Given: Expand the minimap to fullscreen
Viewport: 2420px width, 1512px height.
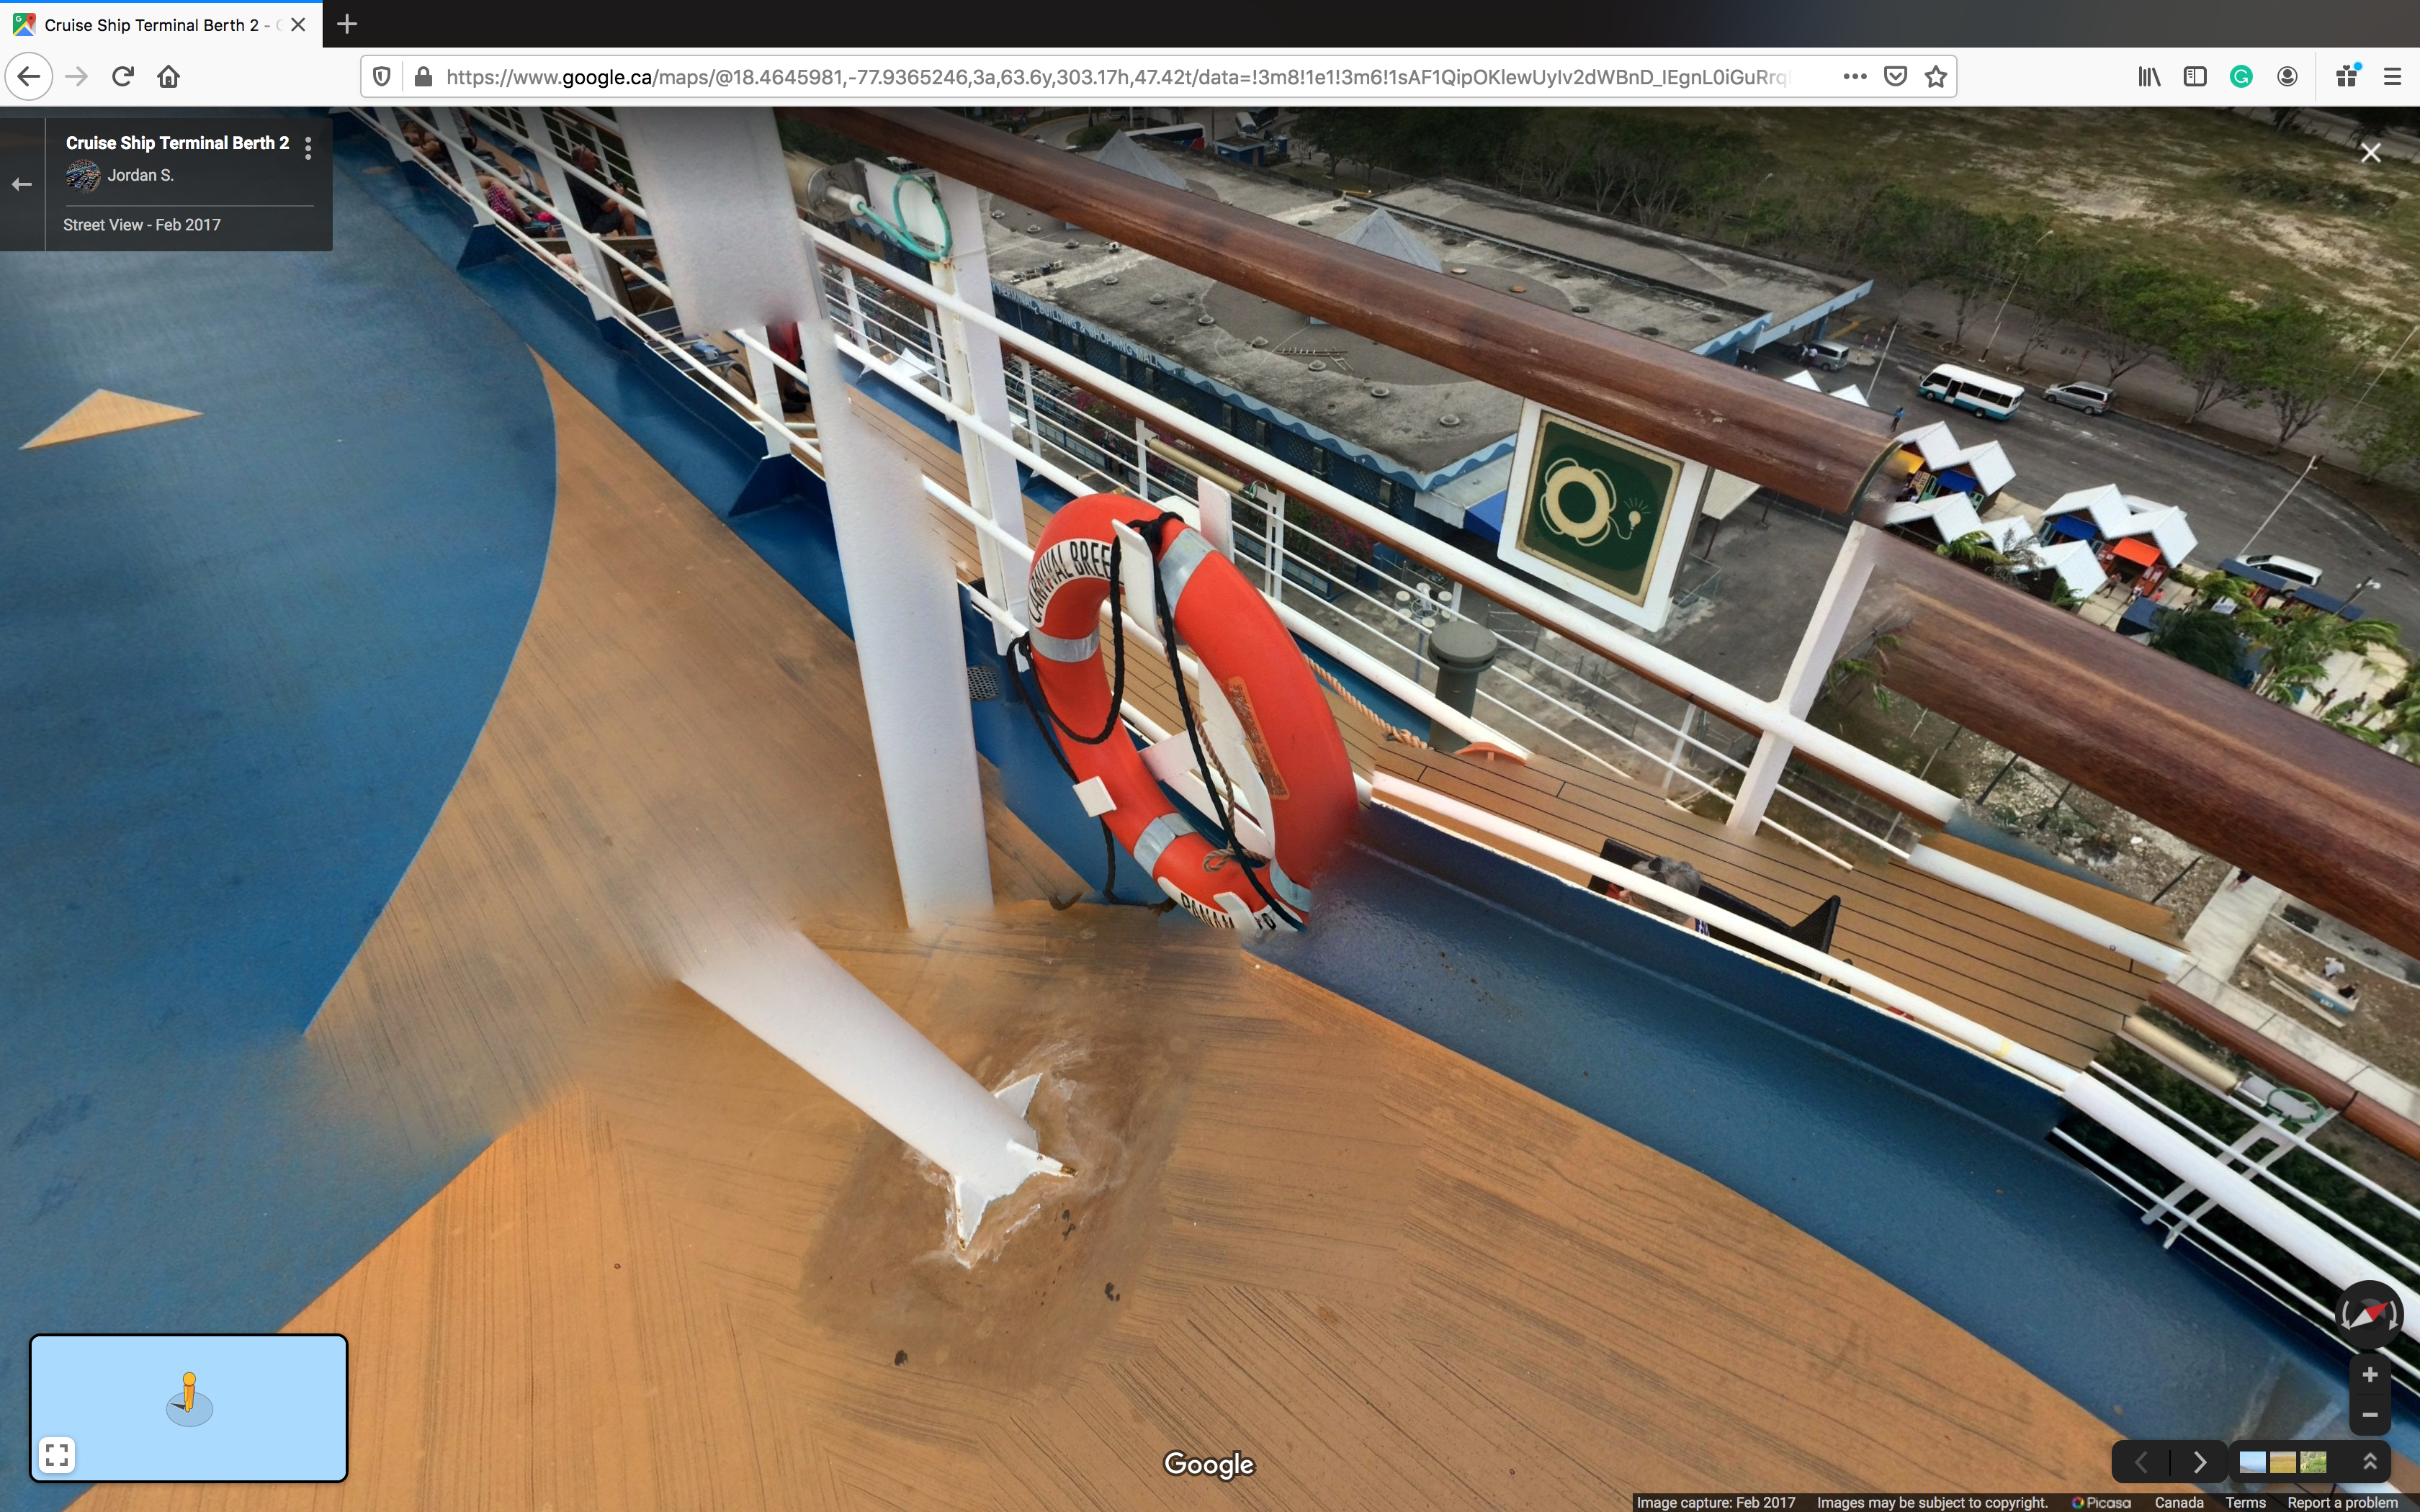Looking at the screenshot, I should [x=57, y=1454].
